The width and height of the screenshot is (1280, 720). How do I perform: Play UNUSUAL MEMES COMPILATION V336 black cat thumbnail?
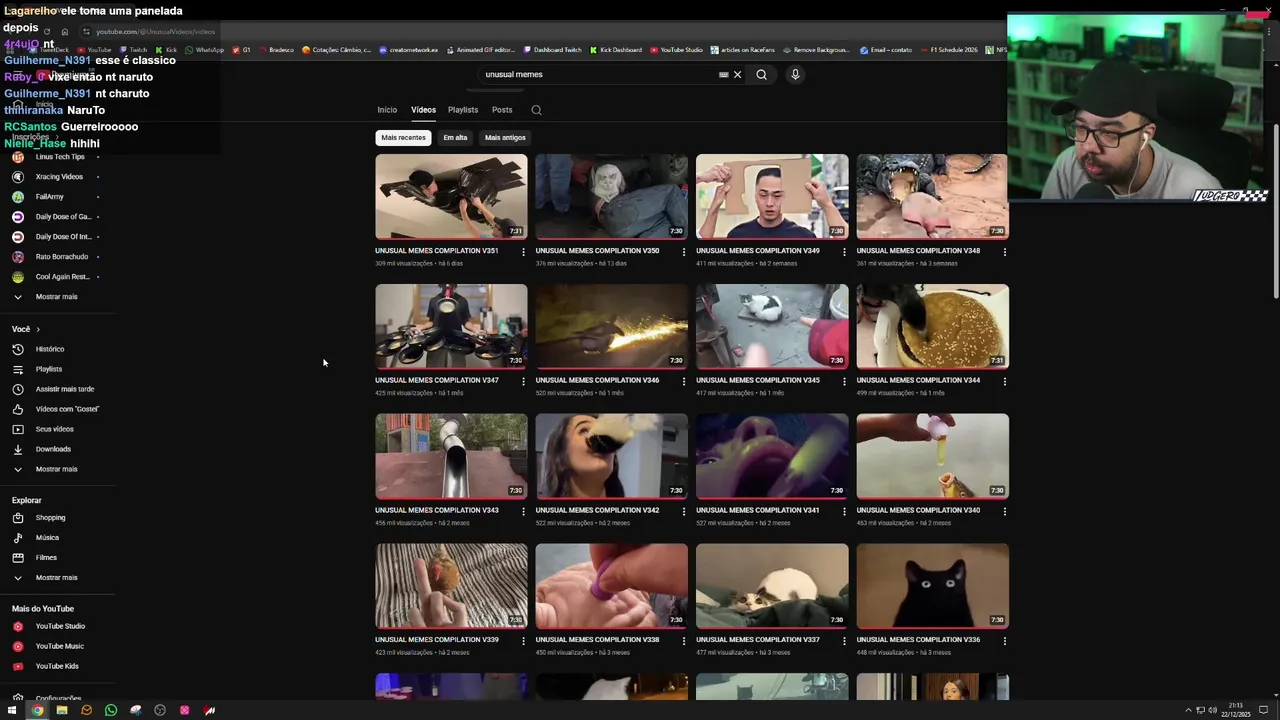point(932,586)
